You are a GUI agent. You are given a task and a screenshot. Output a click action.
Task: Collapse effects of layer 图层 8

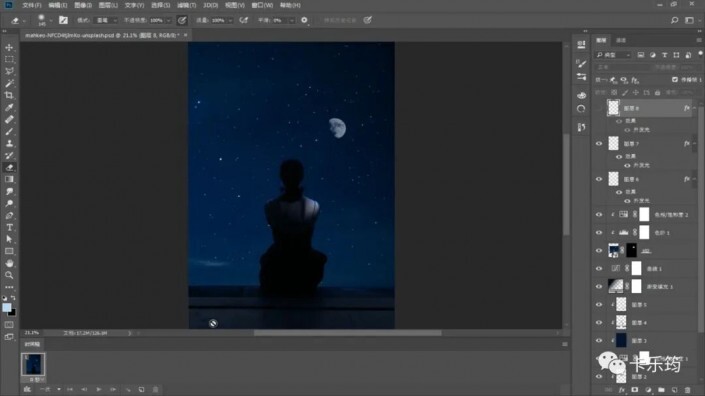[695, 108]
